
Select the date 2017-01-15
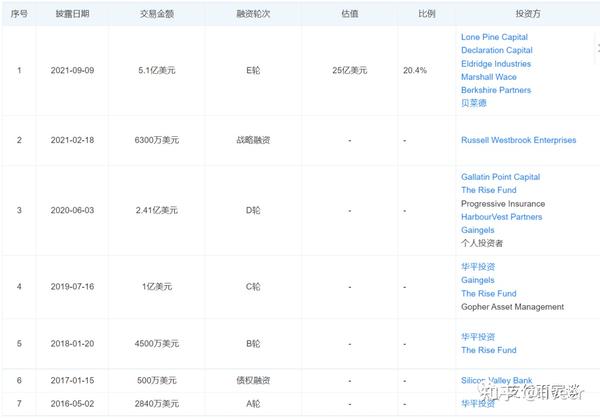pos(72,380)
